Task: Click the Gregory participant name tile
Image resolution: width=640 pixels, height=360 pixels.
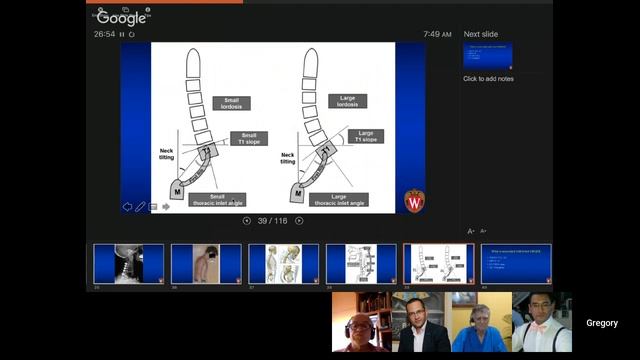Action: click(602, 323)
